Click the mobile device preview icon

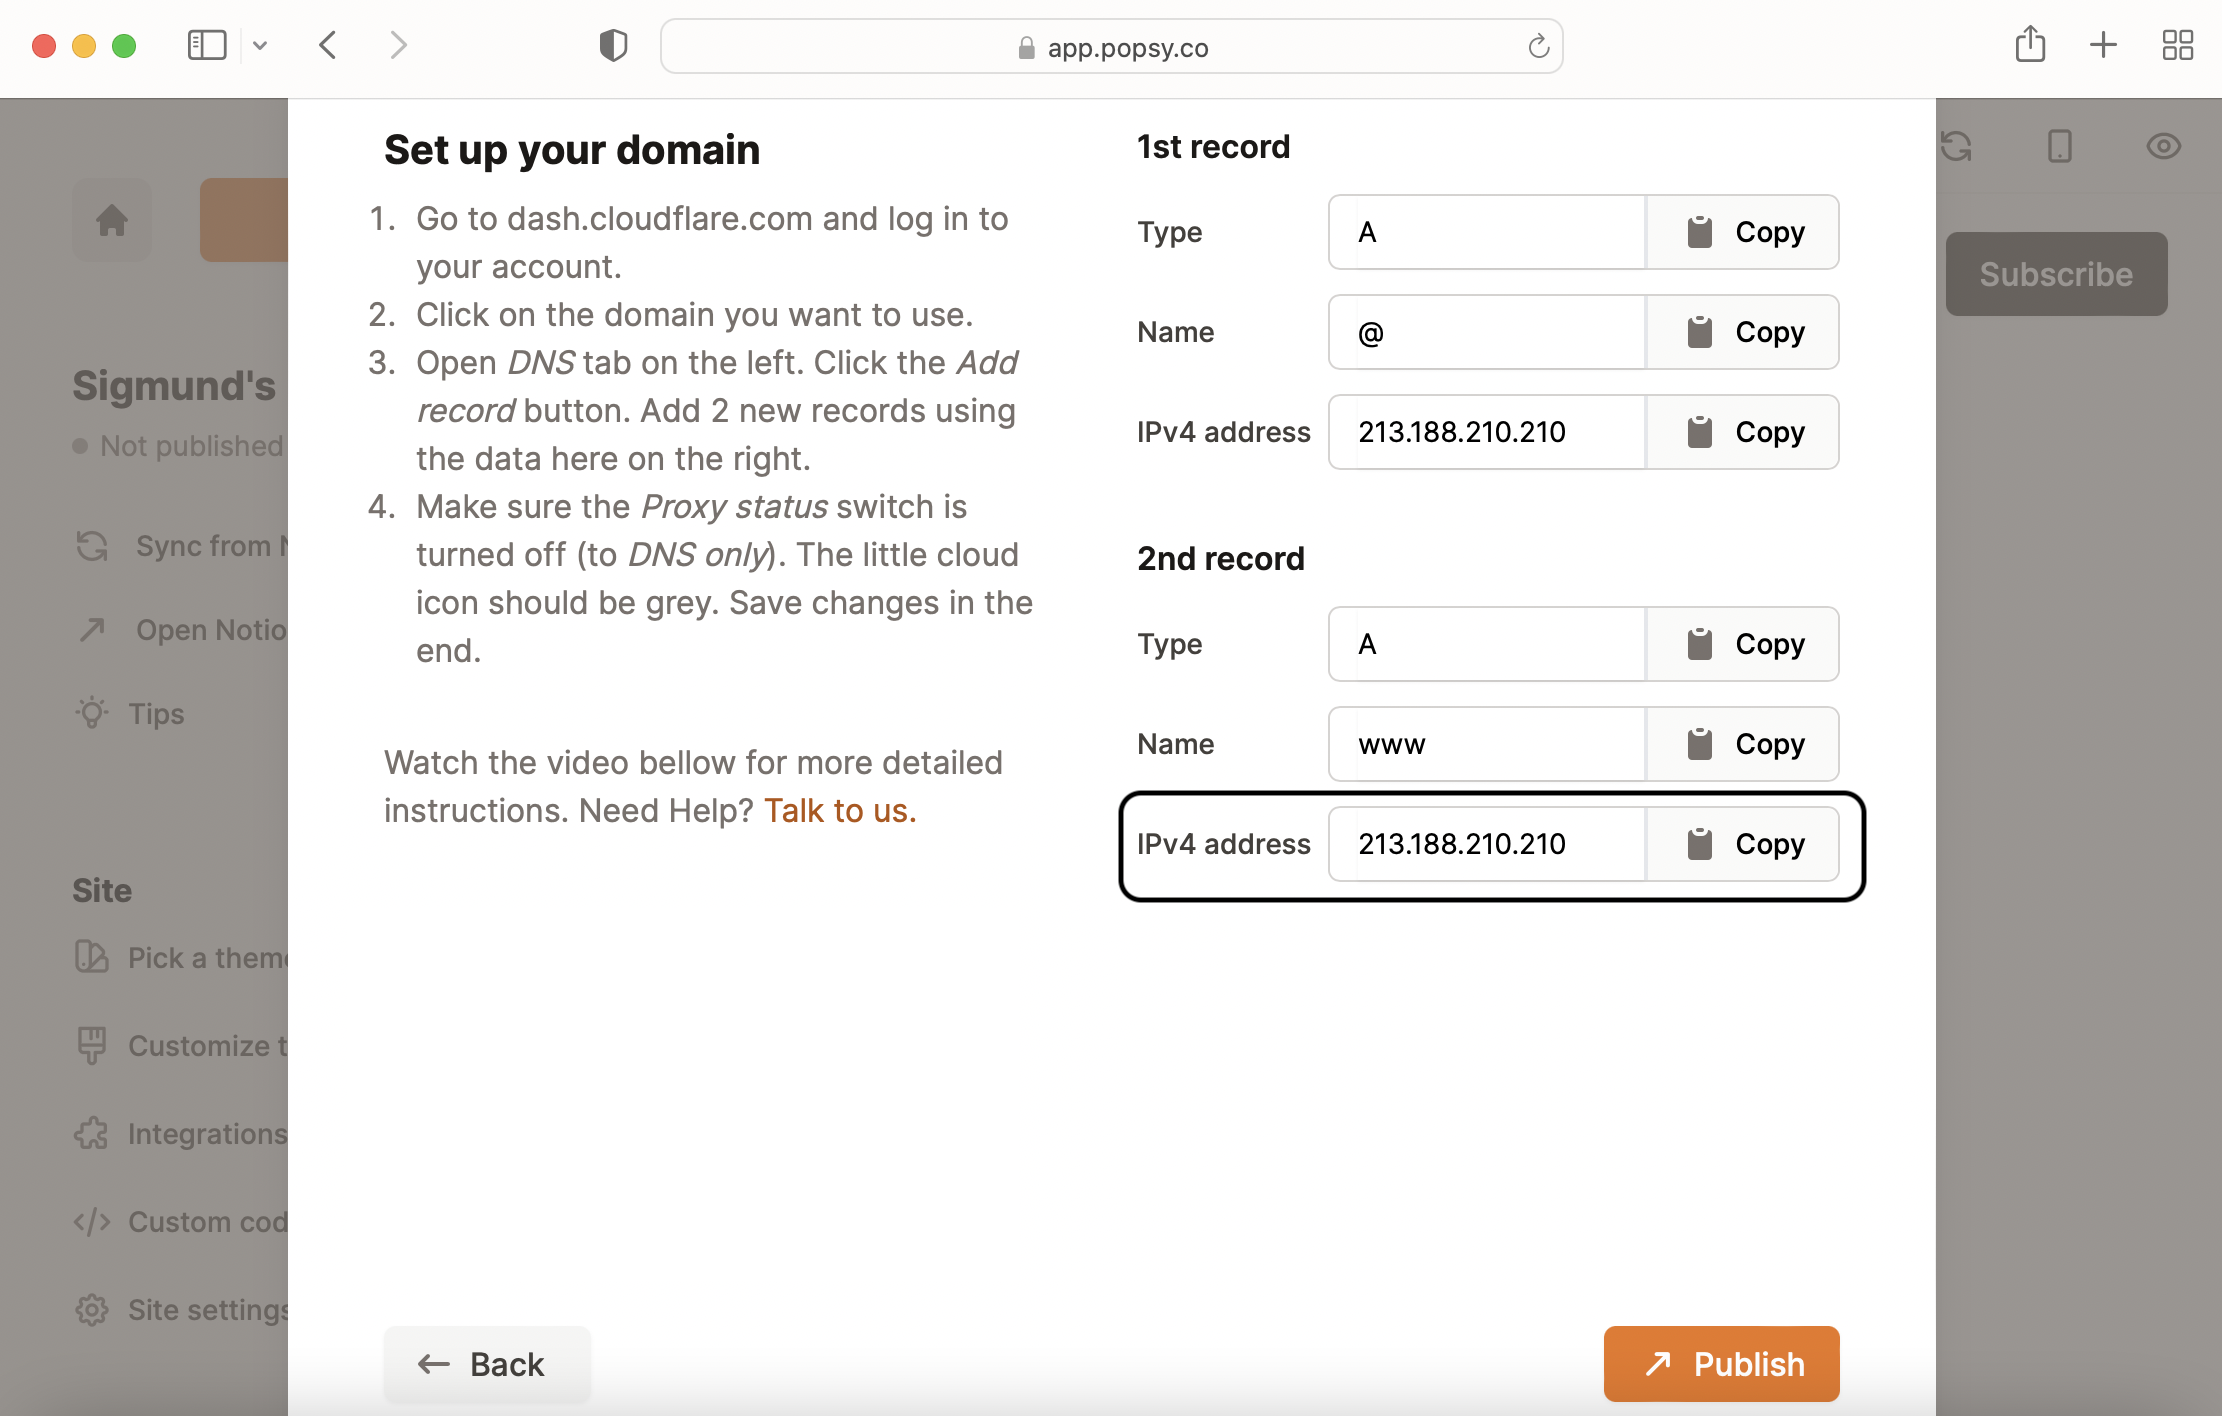[x=2059, y=146]
